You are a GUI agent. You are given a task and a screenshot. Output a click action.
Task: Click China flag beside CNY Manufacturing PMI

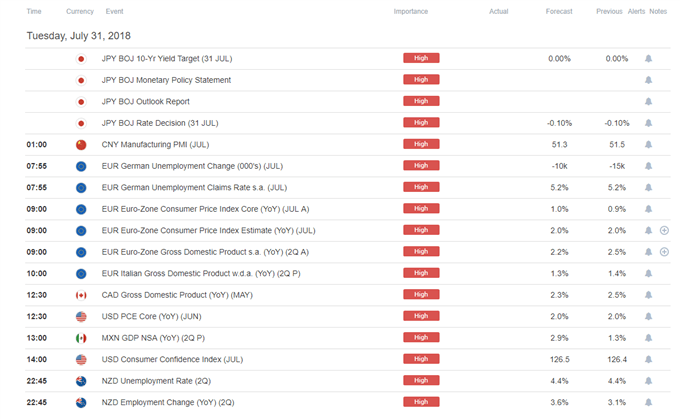point(81,144)
